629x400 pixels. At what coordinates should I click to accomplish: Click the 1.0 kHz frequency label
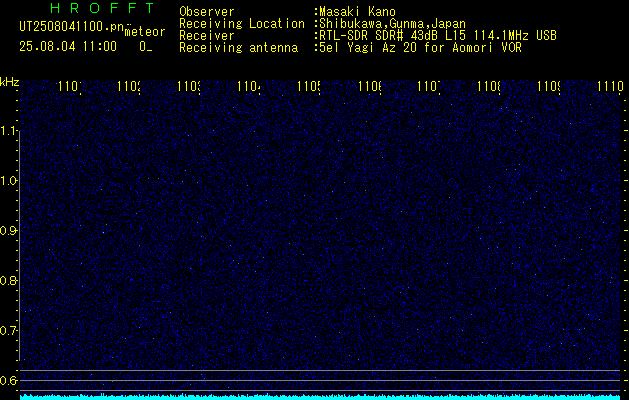point(8,181)
